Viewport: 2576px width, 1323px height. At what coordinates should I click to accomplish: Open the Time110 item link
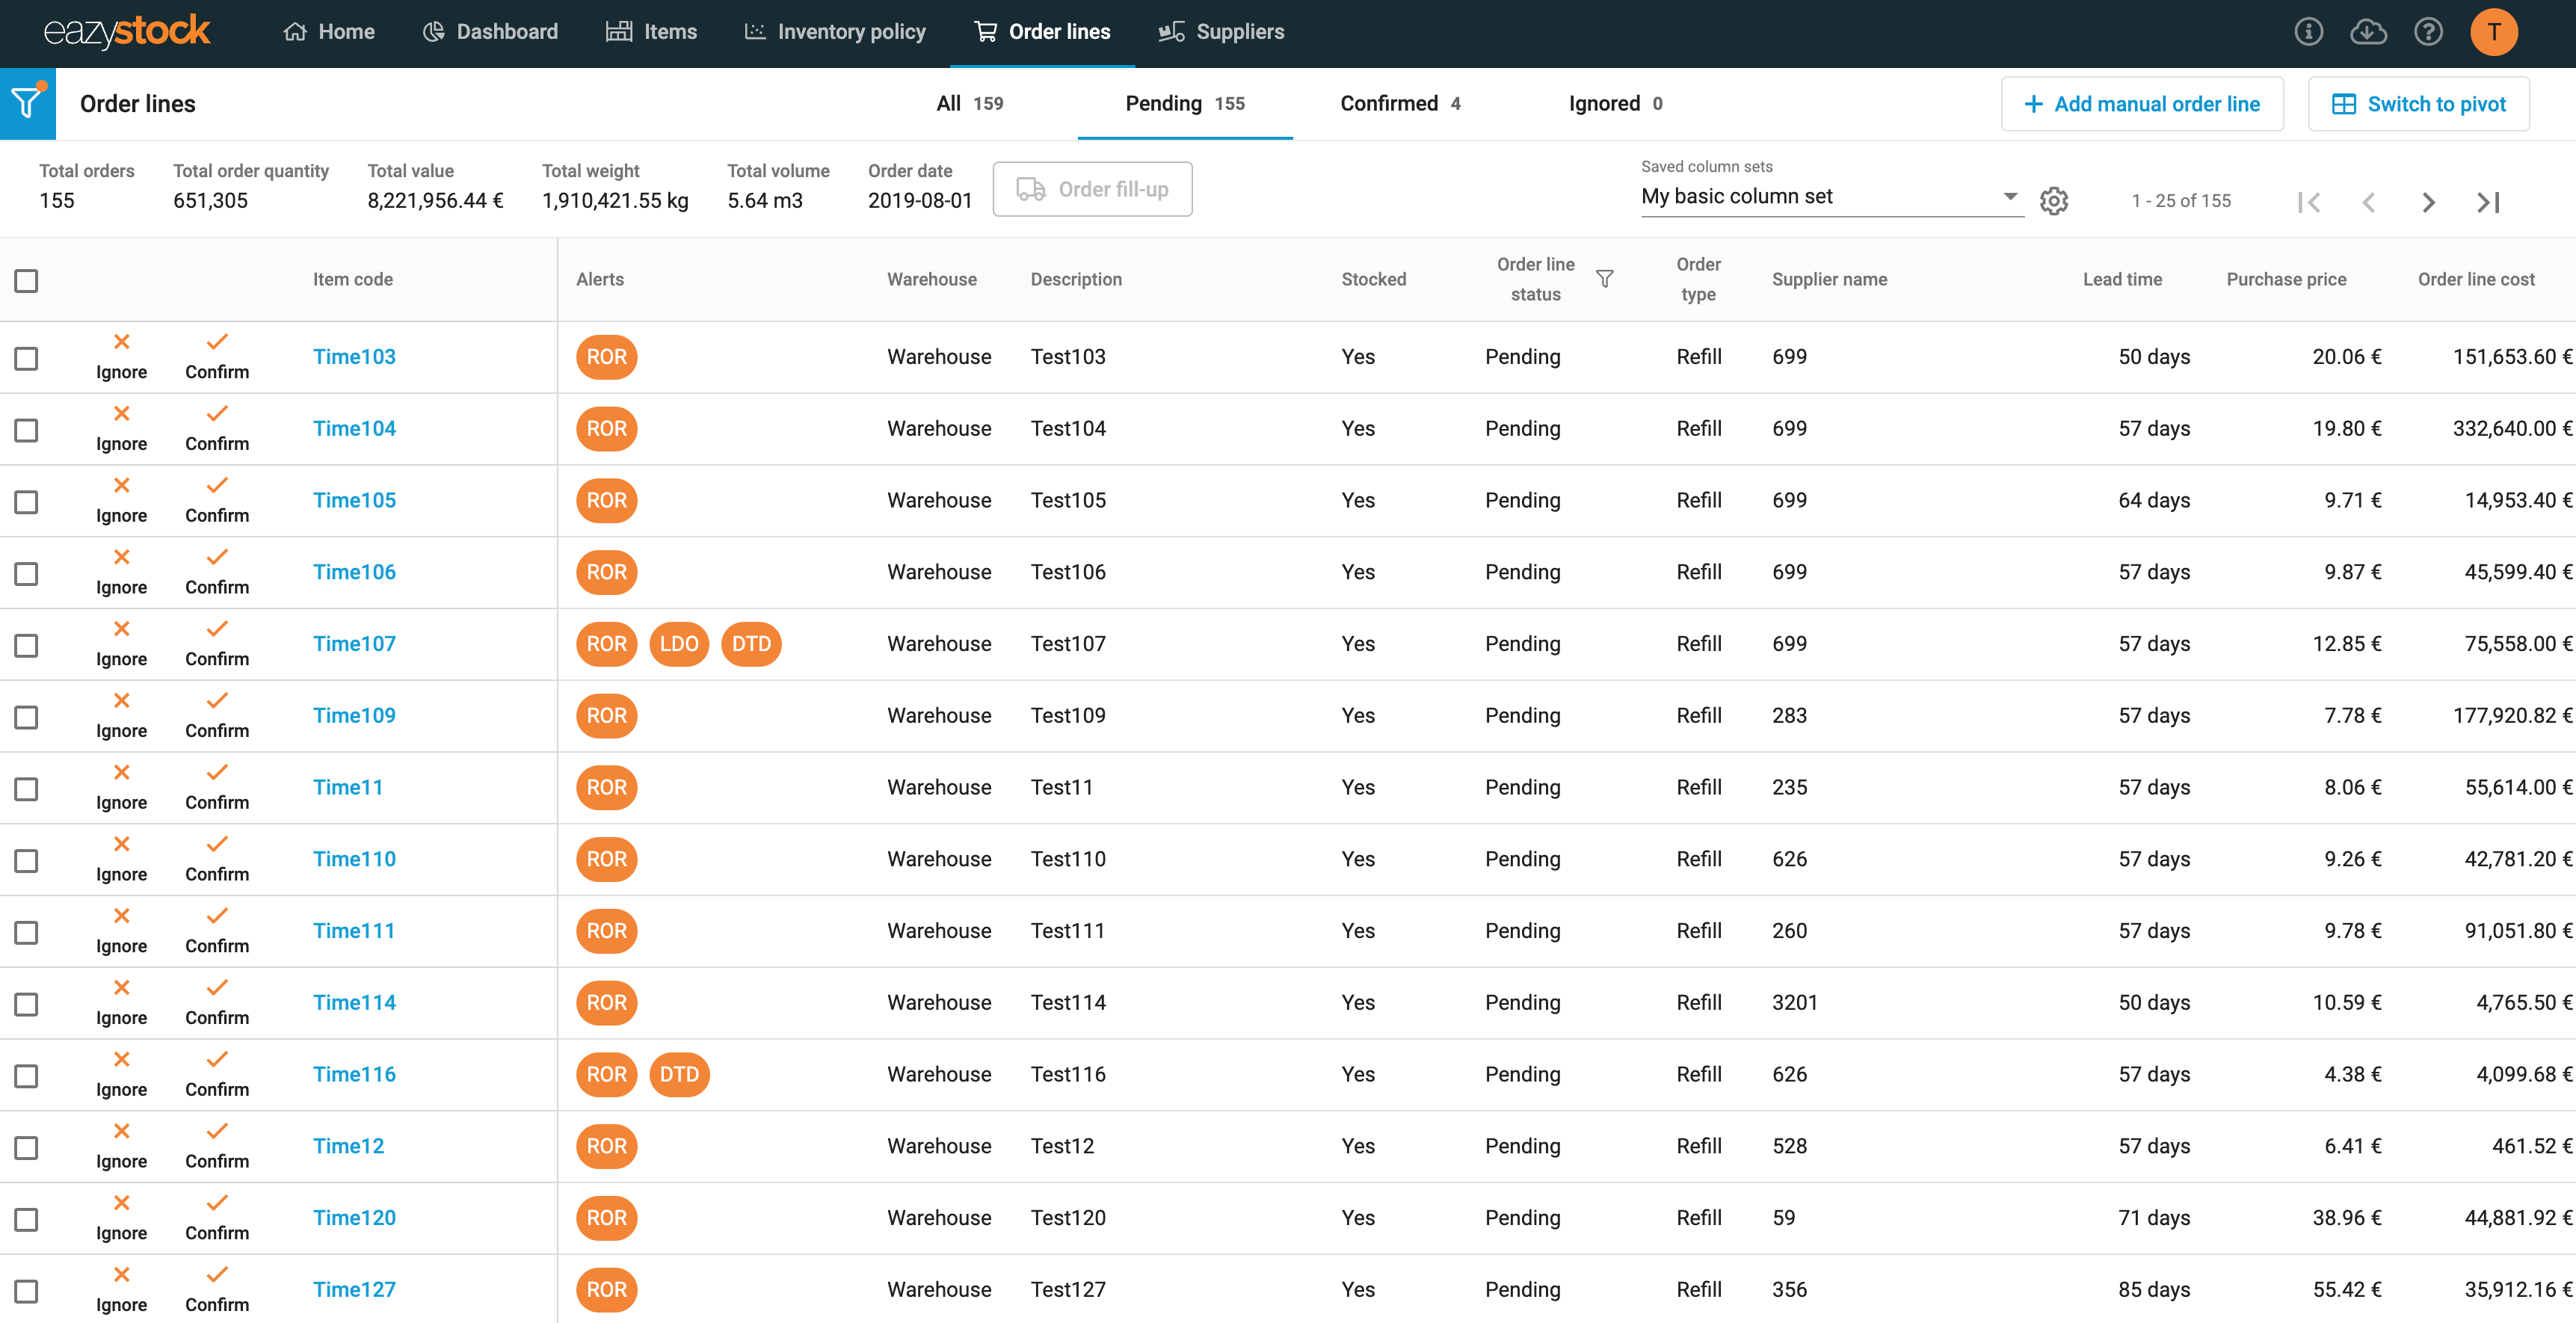(354, 859)
